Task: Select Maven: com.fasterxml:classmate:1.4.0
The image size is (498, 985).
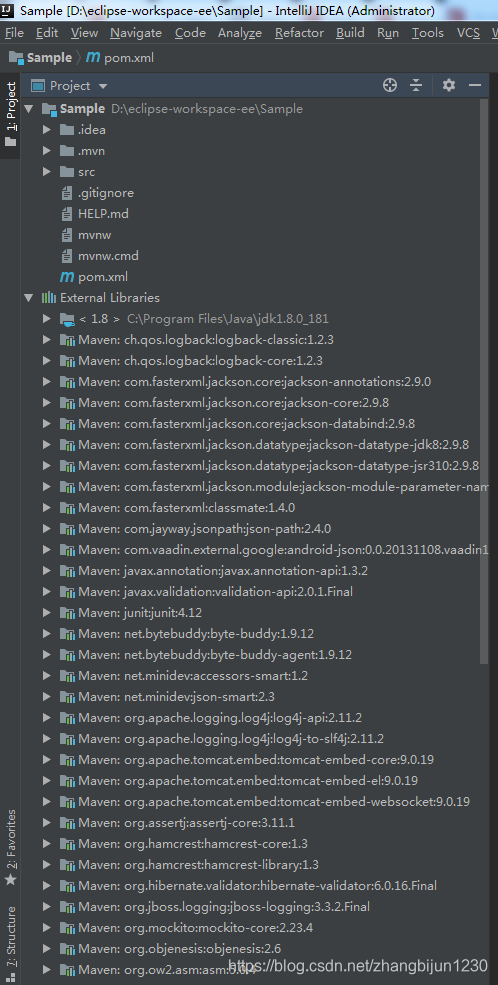Action: point(187,508)
